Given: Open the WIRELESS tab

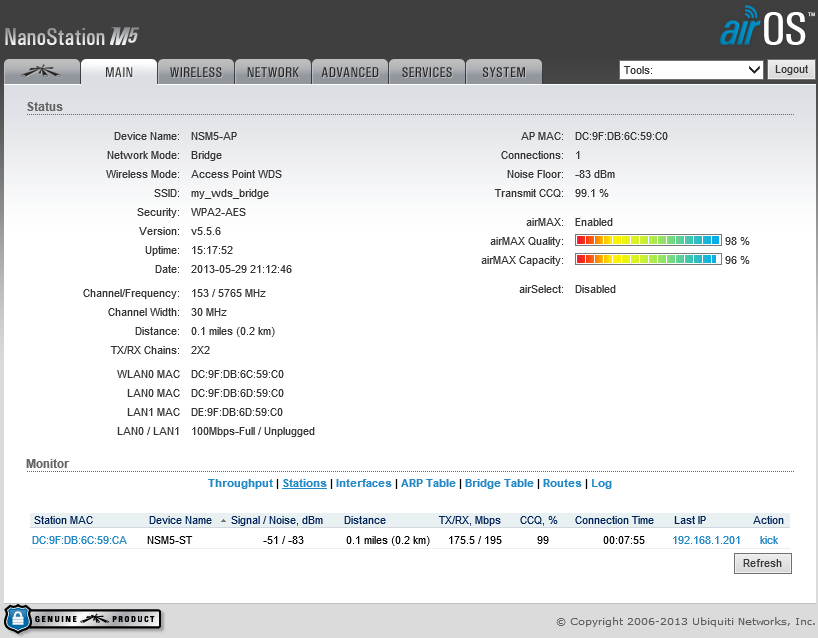Looking at the screenshot, I should (196, 72).
